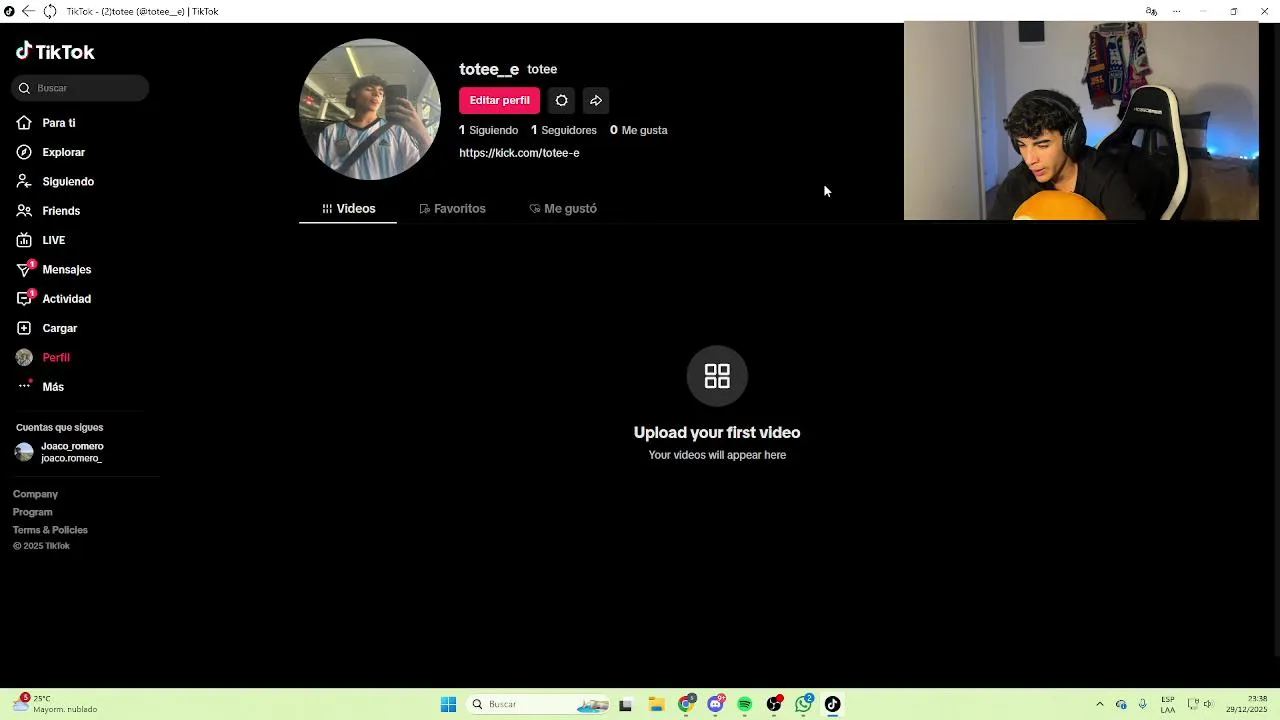1280x720 pixels.
Task: Open the totee_e profile picture
Action: 370,110
